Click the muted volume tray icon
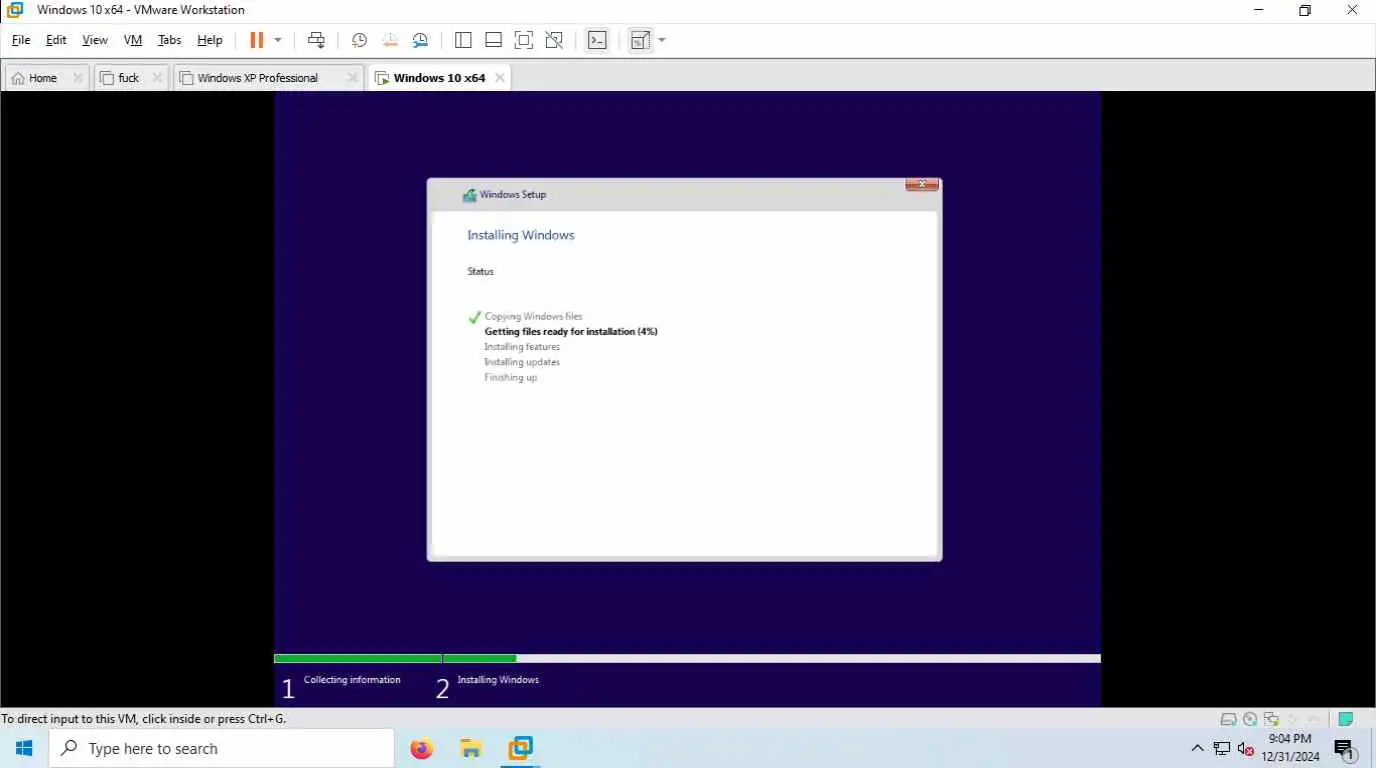This screenshot has height=768, width=1376. [x=1246, y=748]
